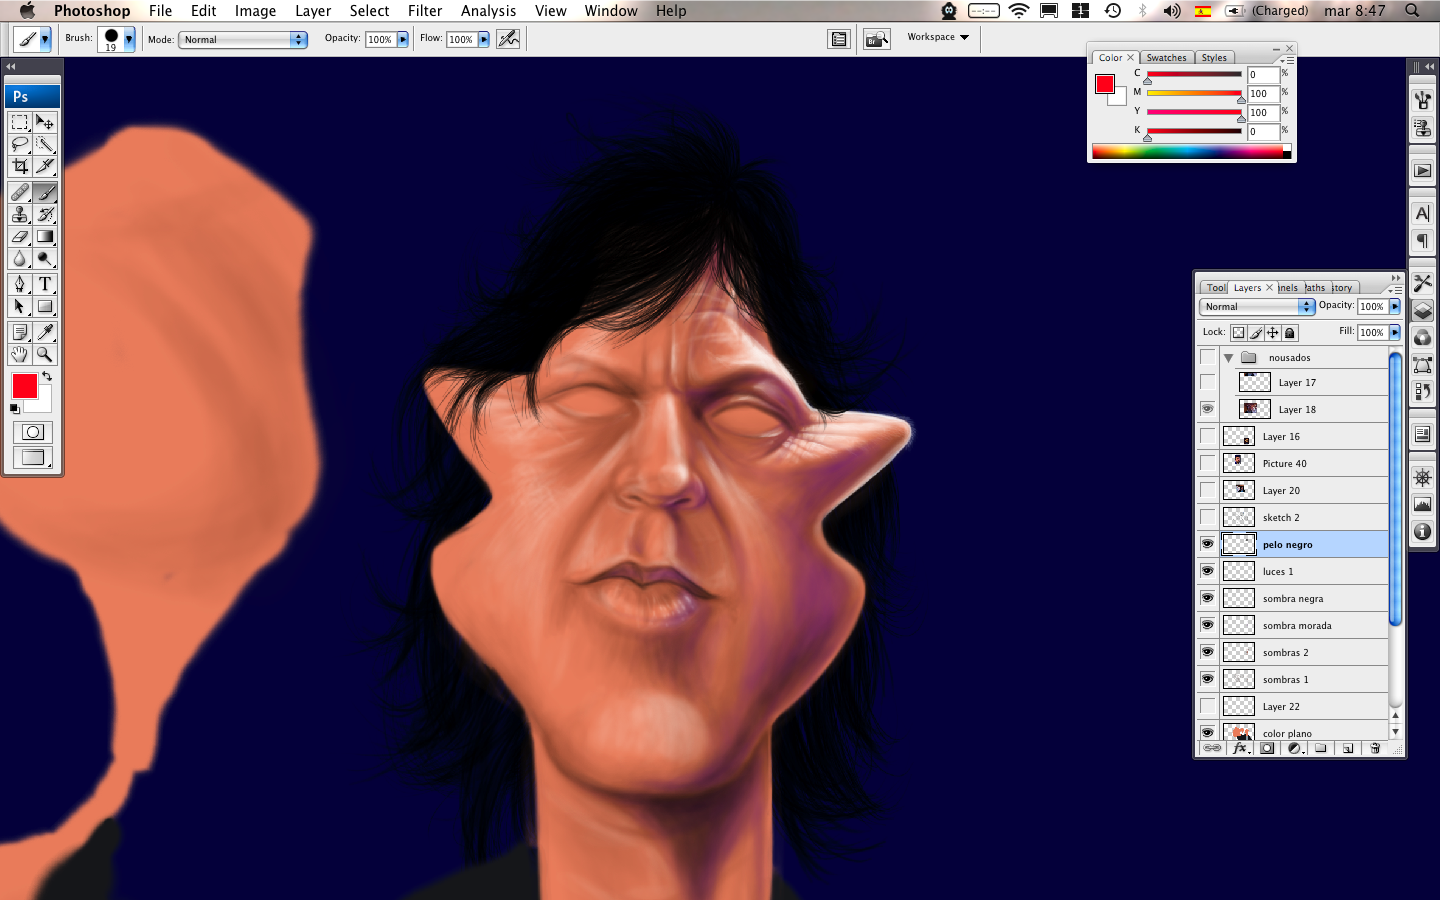Show the Layer 16 layer
This screenshot has height=900, width=1440.
[x=1208, y=436]
